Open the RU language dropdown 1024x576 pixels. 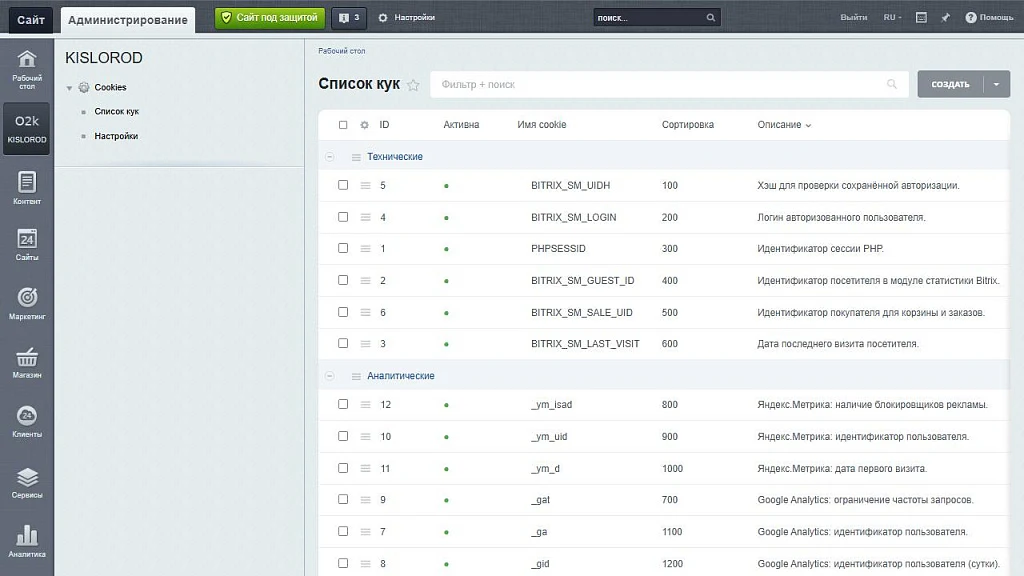tap(892, 18)
